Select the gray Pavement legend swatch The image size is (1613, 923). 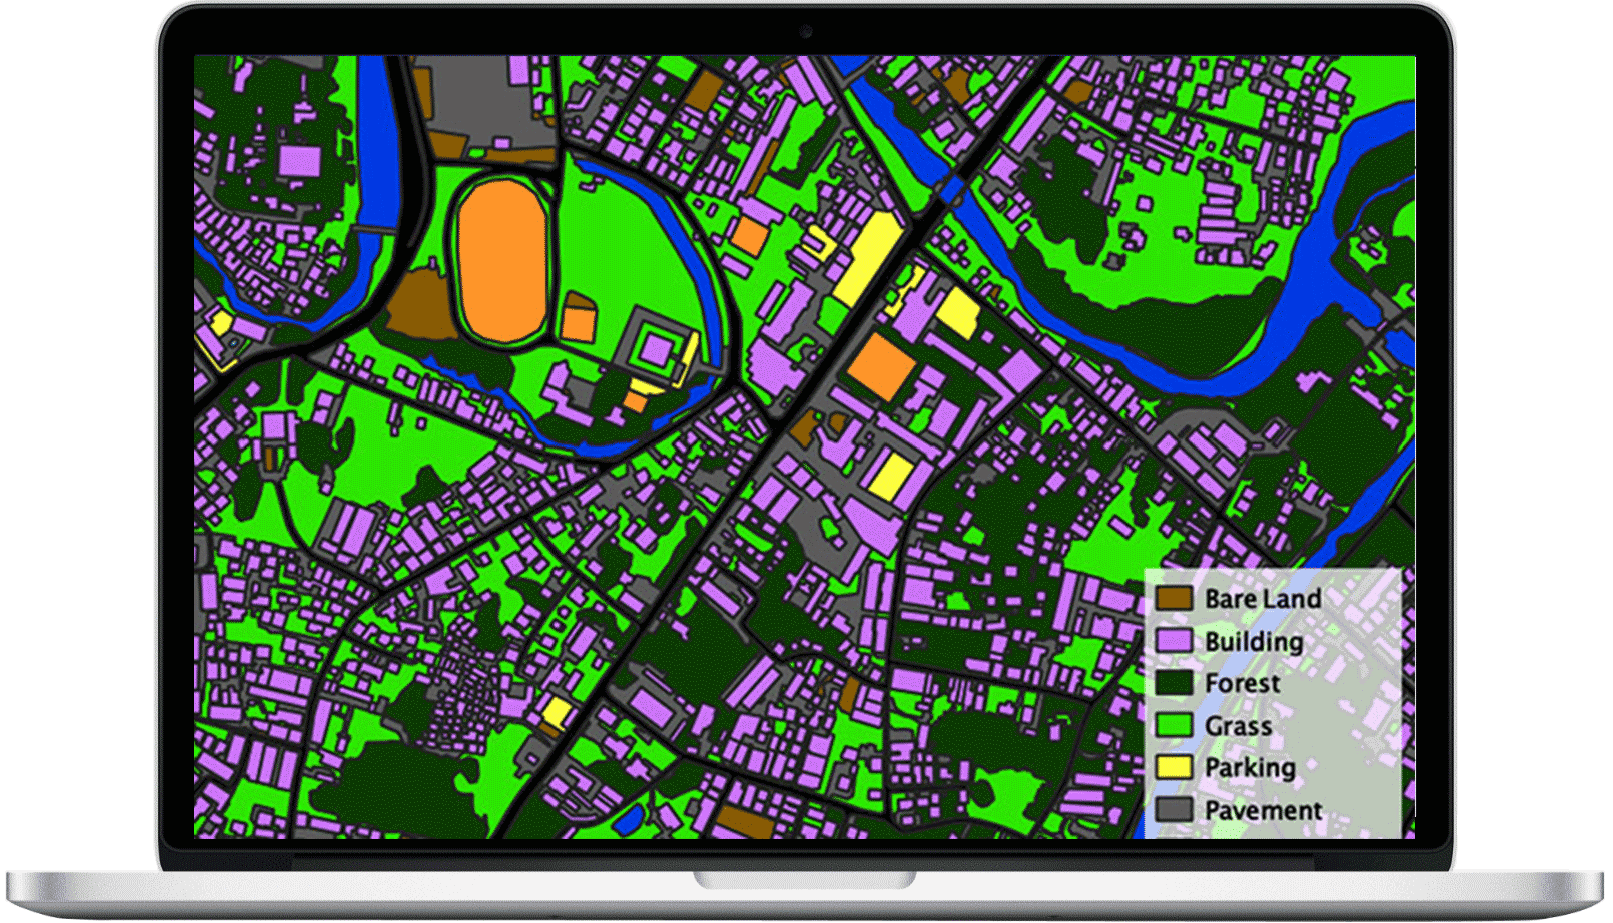coord(1174,809)
